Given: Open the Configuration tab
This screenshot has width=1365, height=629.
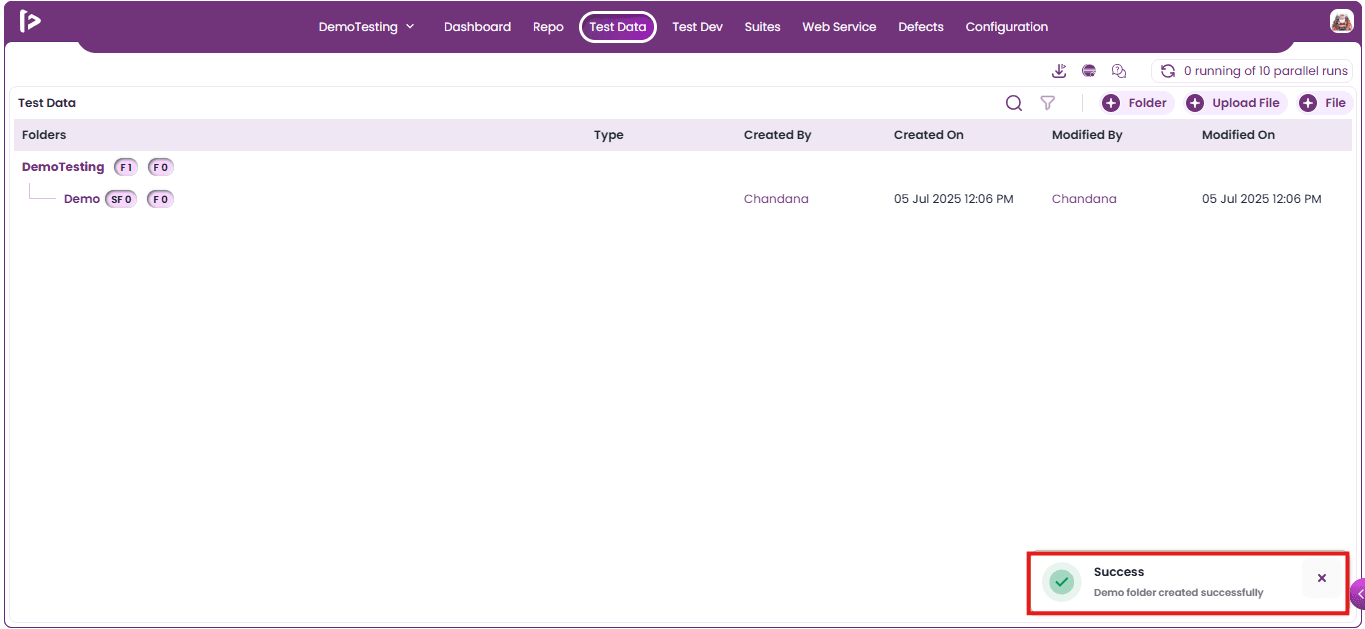Looking at the screenshot, I should pyautogui.click(x=1007, y=27).
